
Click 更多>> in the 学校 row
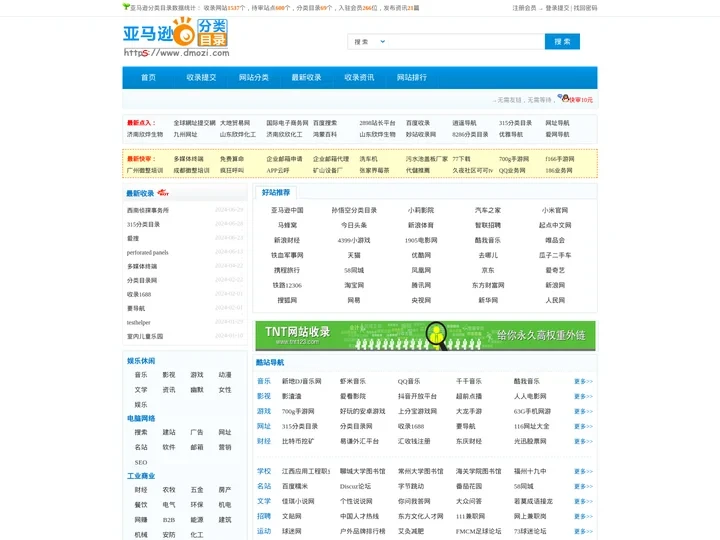pyautogui.click(x=583, y=472)
